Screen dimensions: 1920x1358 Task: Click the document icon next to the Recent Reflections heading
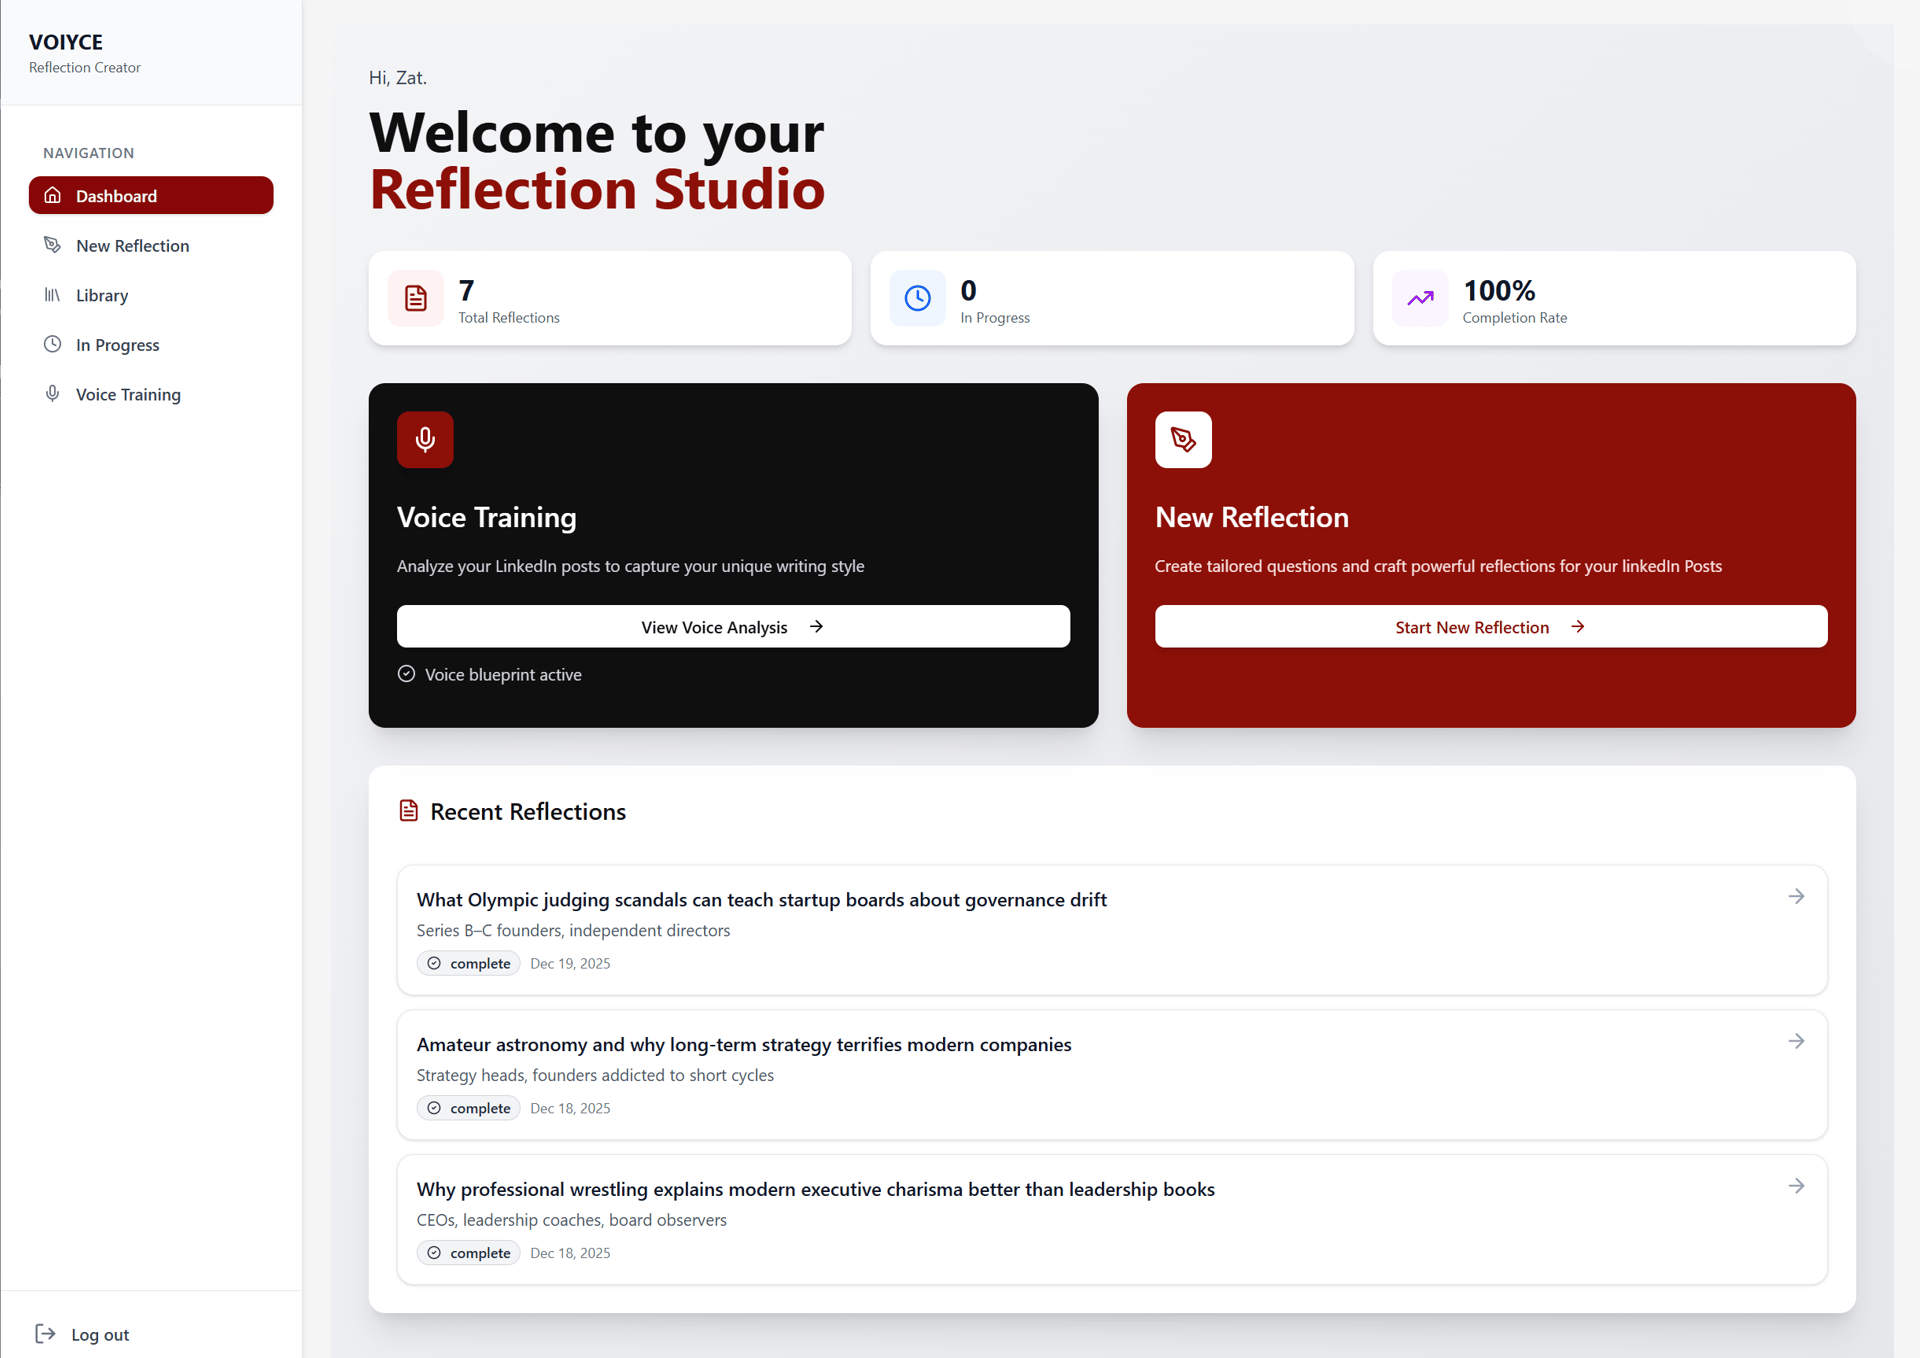point(408,811)
